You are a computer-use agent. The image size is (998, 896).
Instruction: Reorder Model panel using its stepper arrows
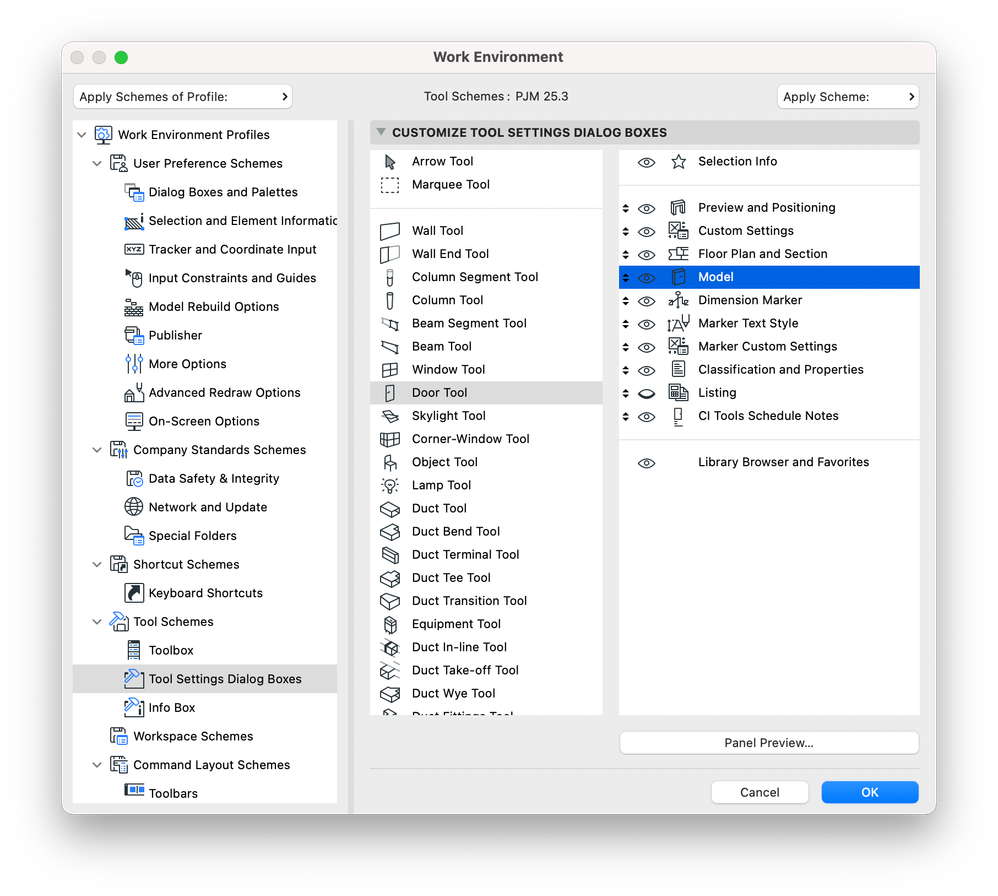coord(626,277)
